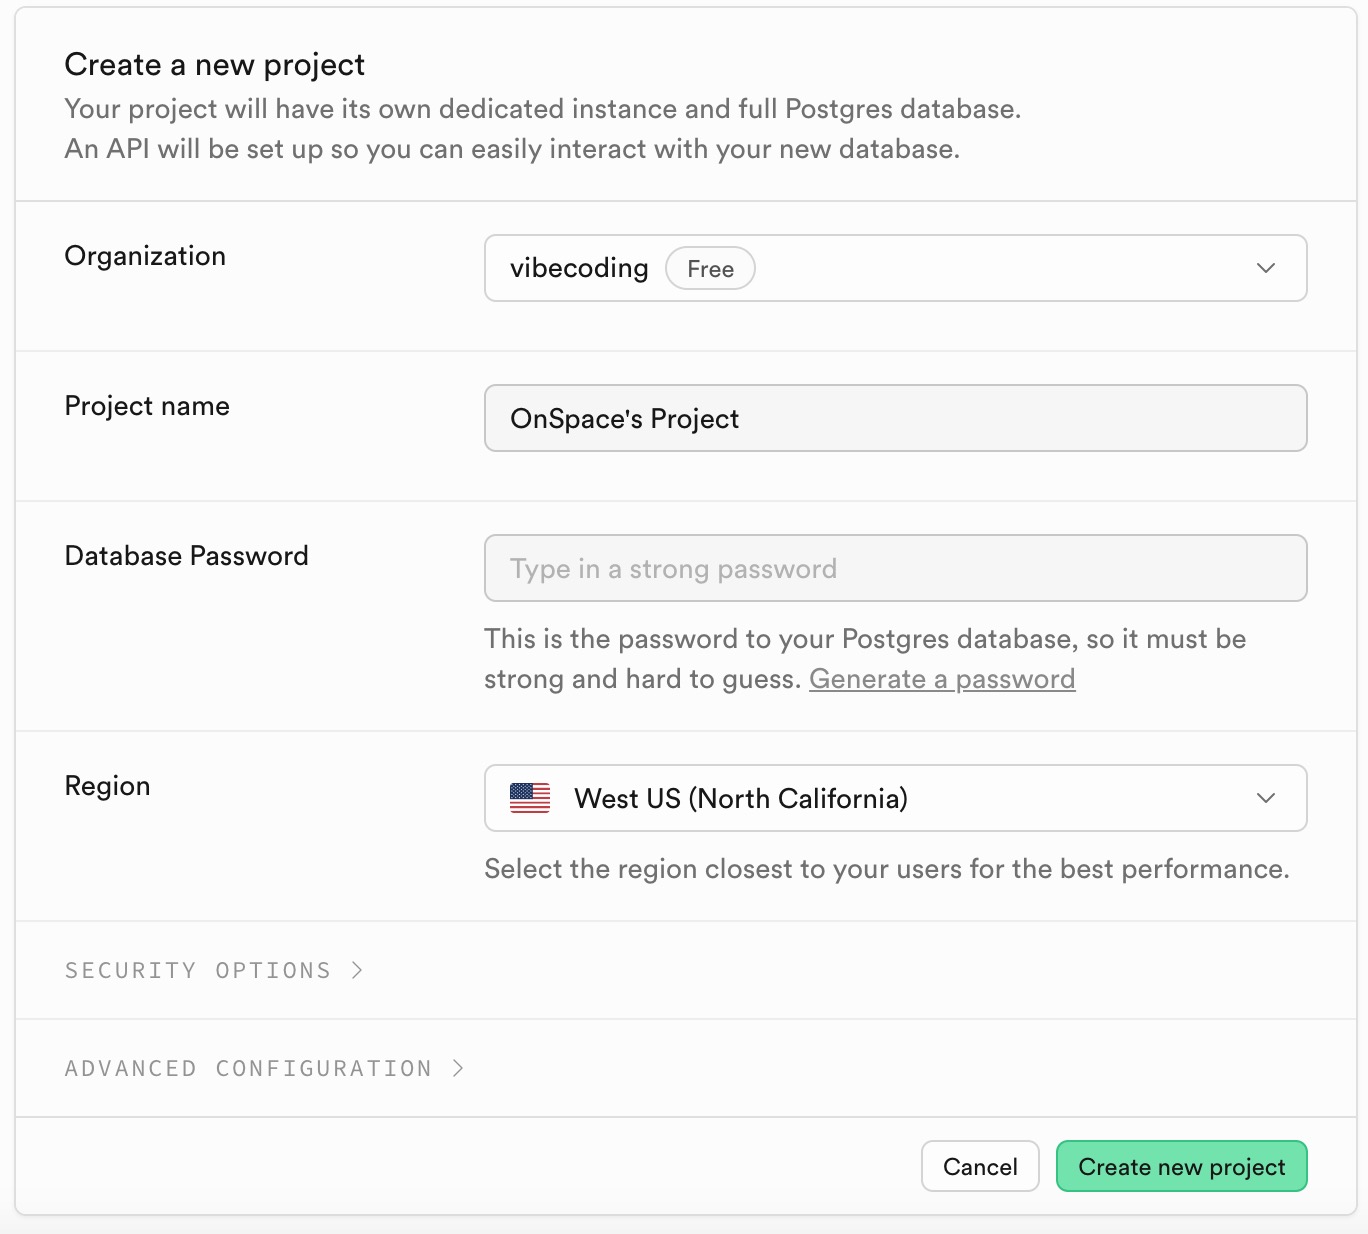1368x1234 pixels.
Task: Open the Region dropdown West US
Action: [895, 798]
